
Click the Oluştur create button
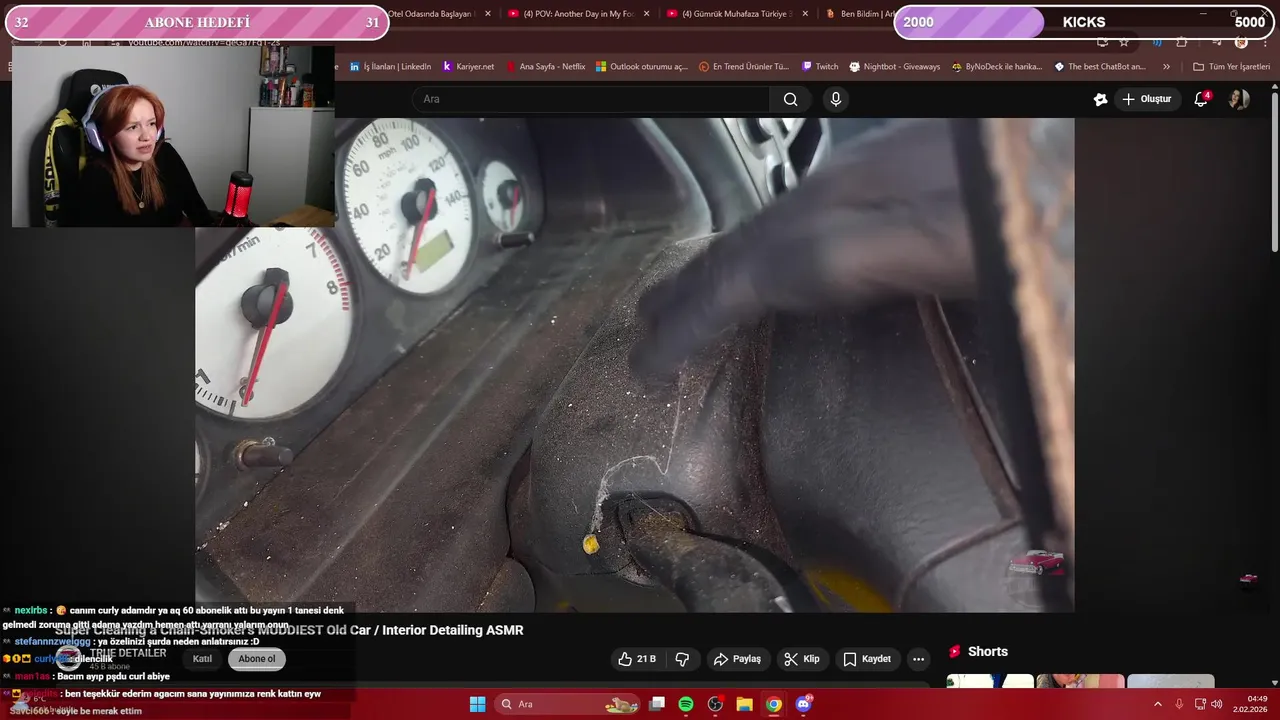click(x=1147, y=99)
